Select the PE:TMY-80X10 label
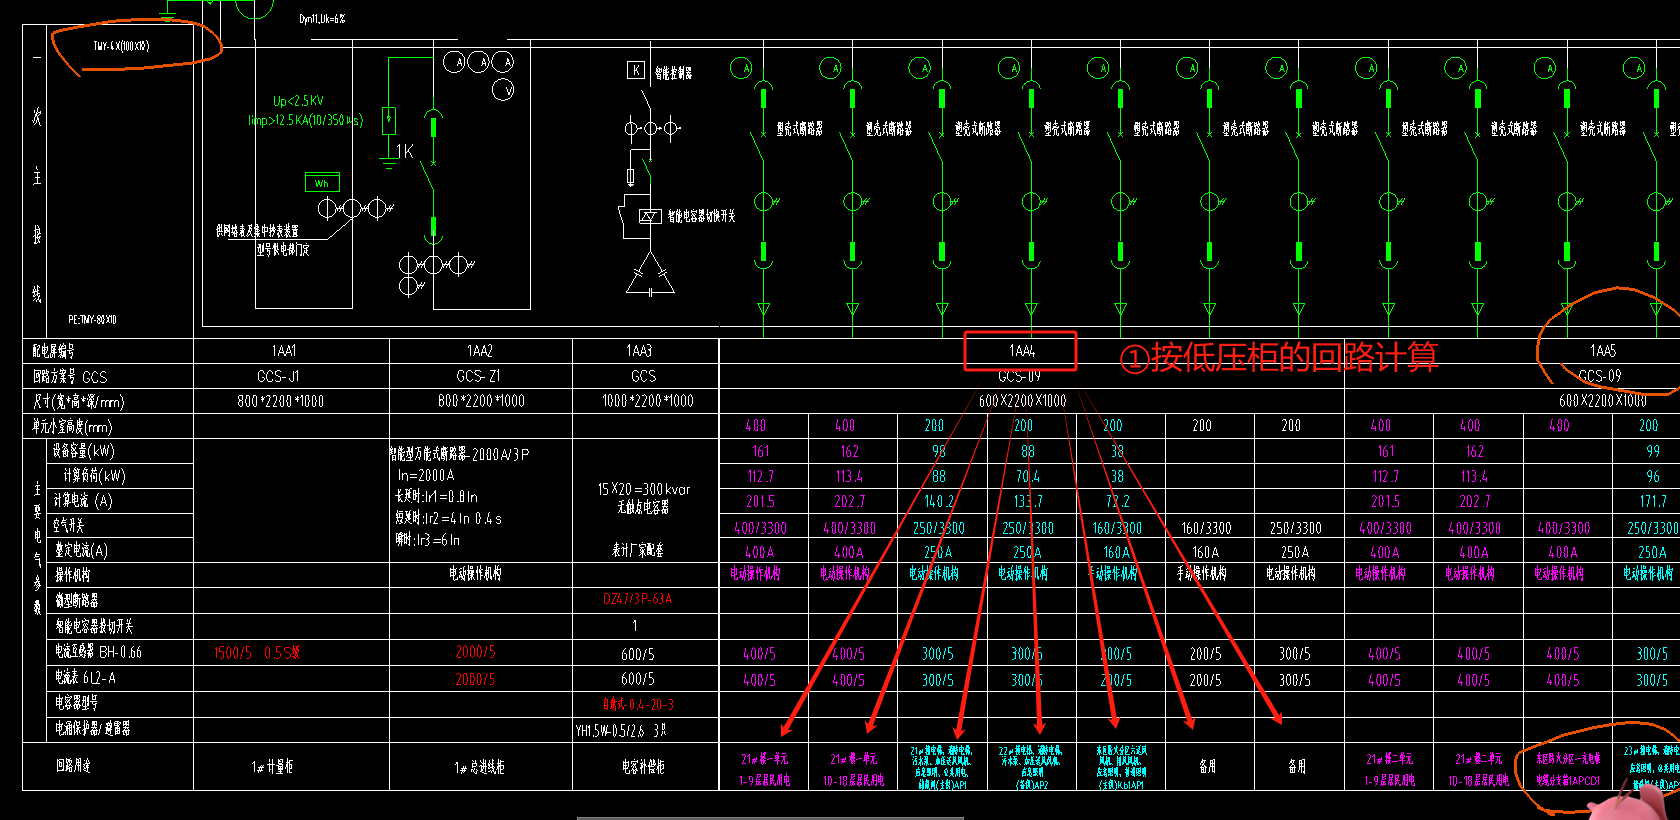 (92, 320)
